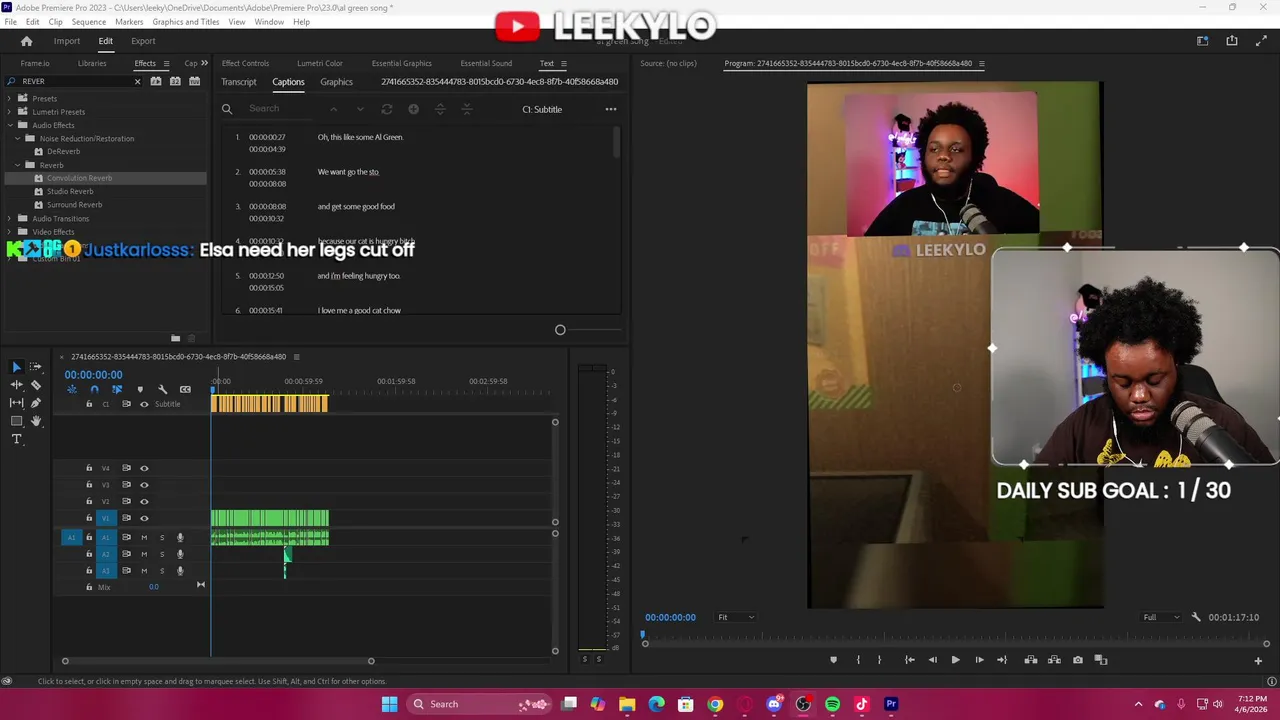Select the Slip tool
1280x720 pixels.
[16, 403]
